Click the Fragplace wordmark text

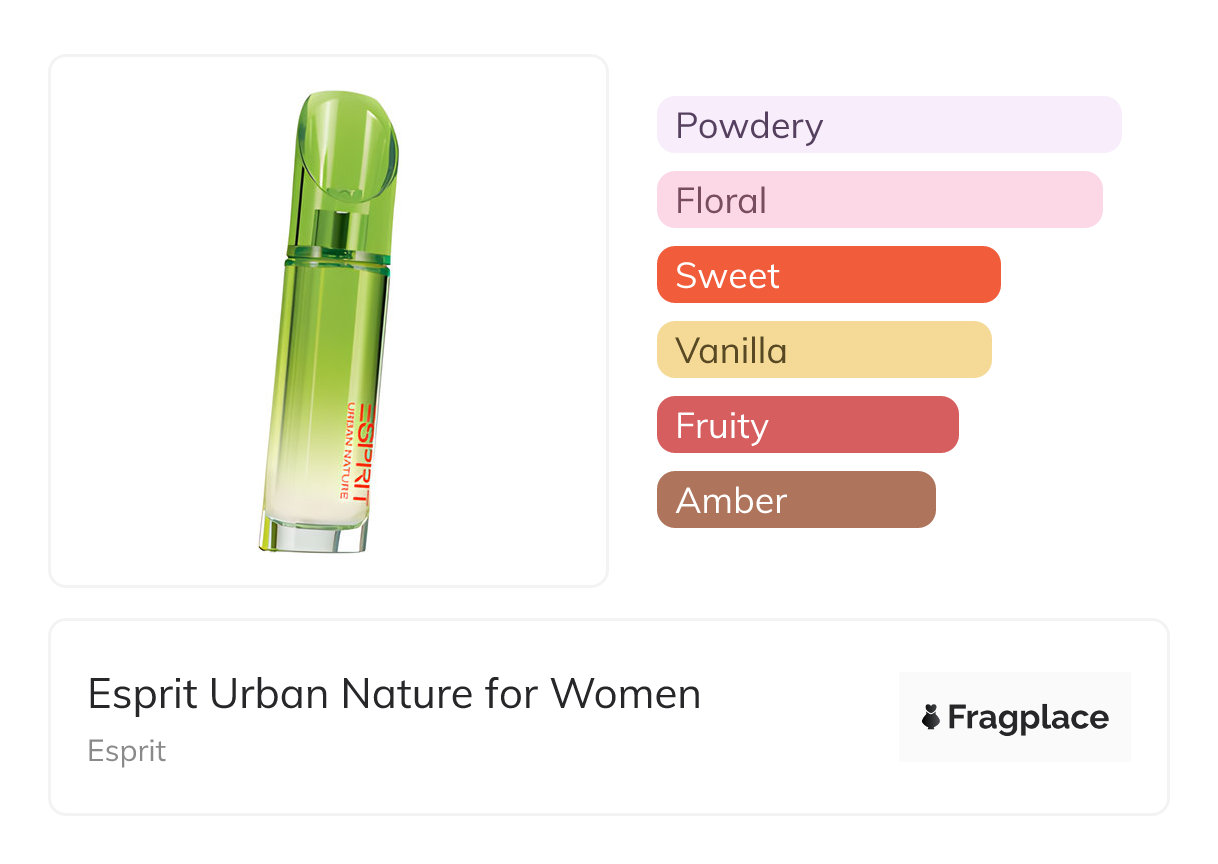click(x=1028, y=718)
